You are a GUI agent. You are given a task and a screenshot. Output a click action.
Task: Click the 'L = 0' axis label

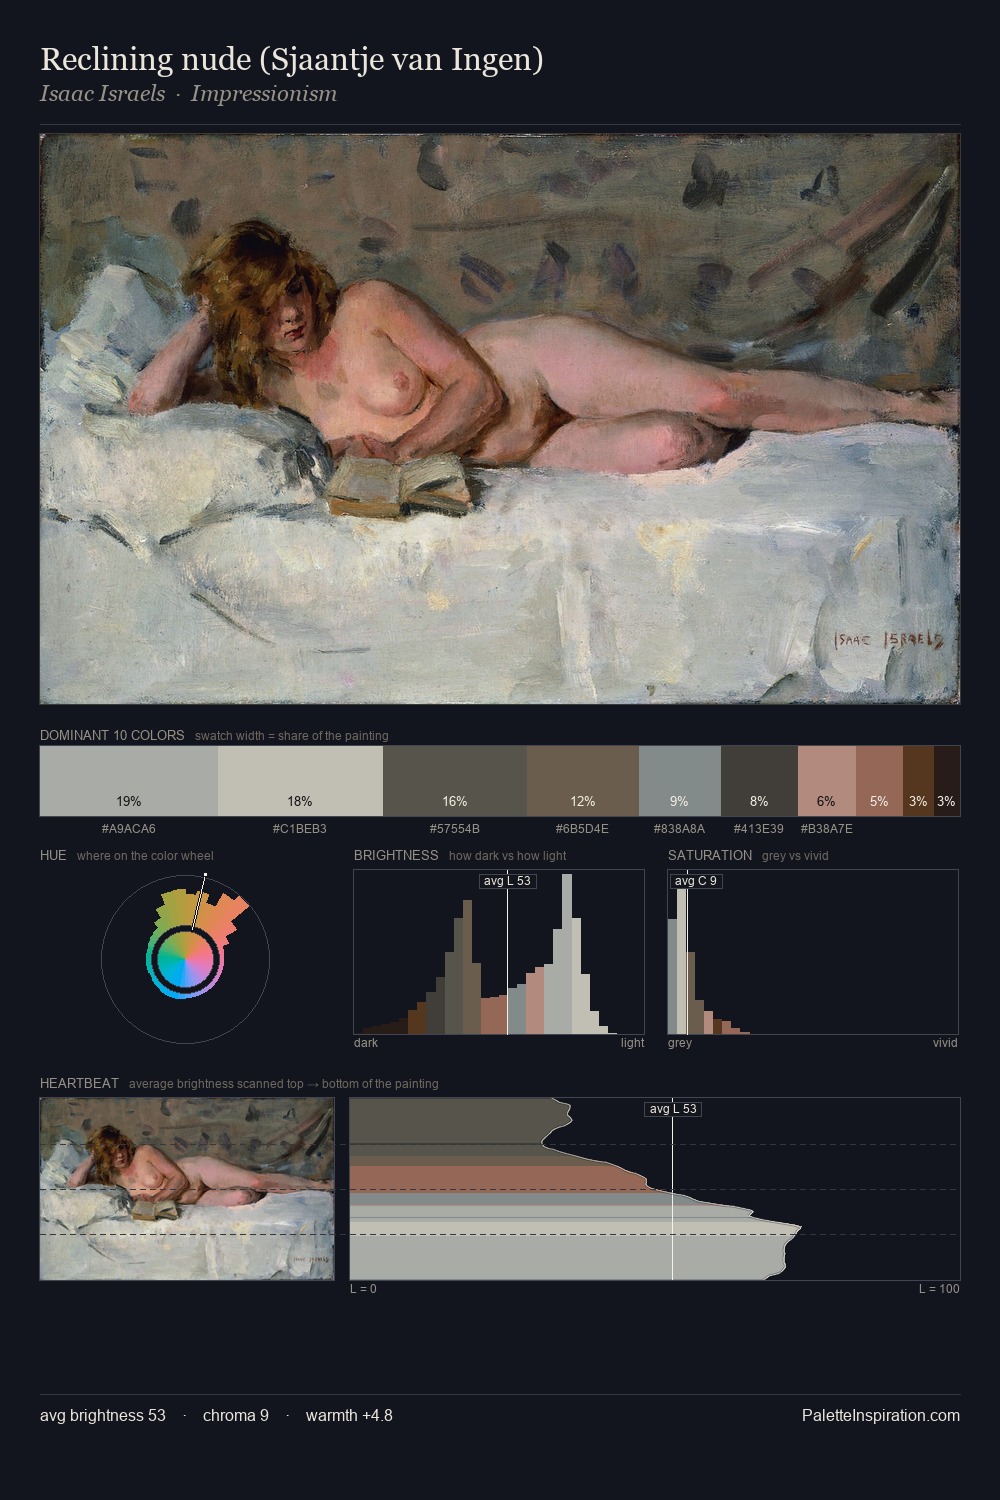point(363,1289)
